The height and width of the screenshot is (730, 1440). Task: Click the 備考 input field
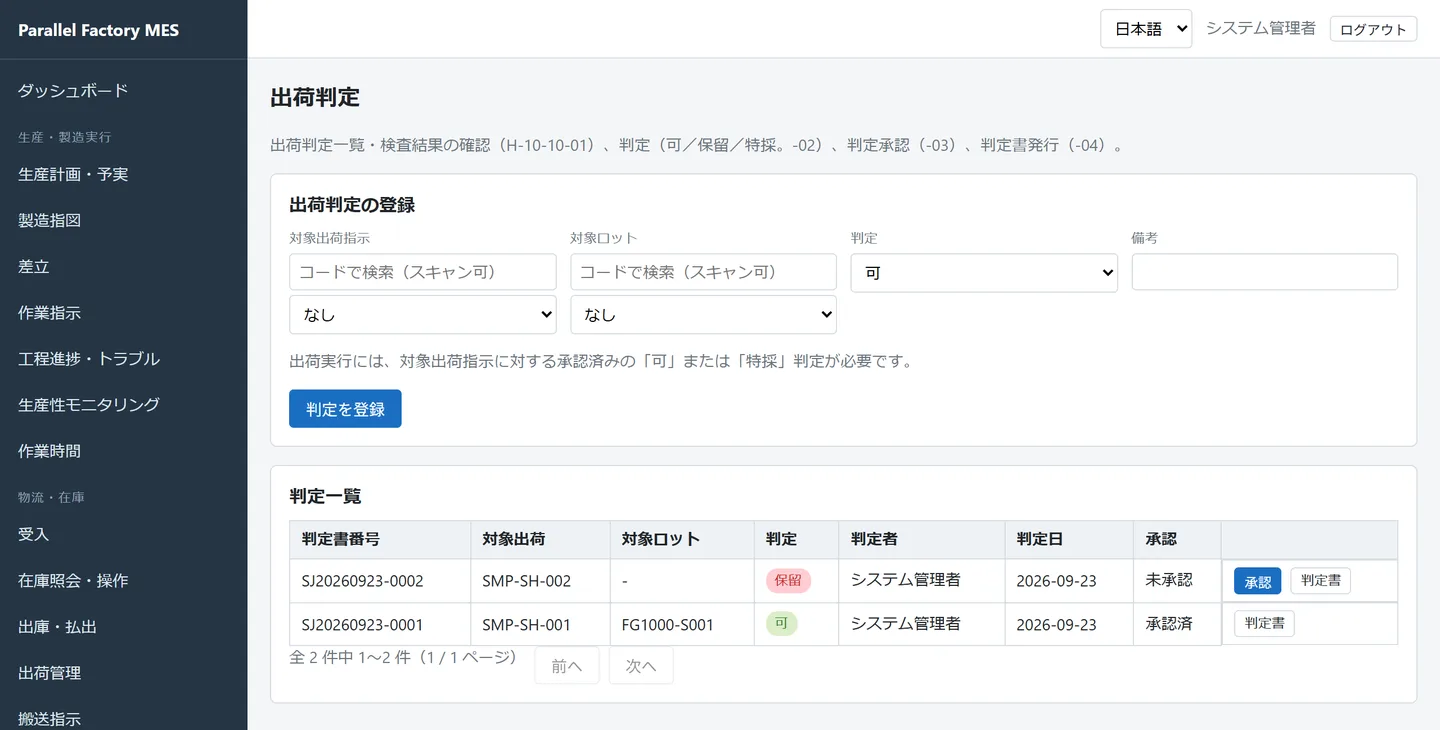pyautogui.click(x=1265, y=272)
